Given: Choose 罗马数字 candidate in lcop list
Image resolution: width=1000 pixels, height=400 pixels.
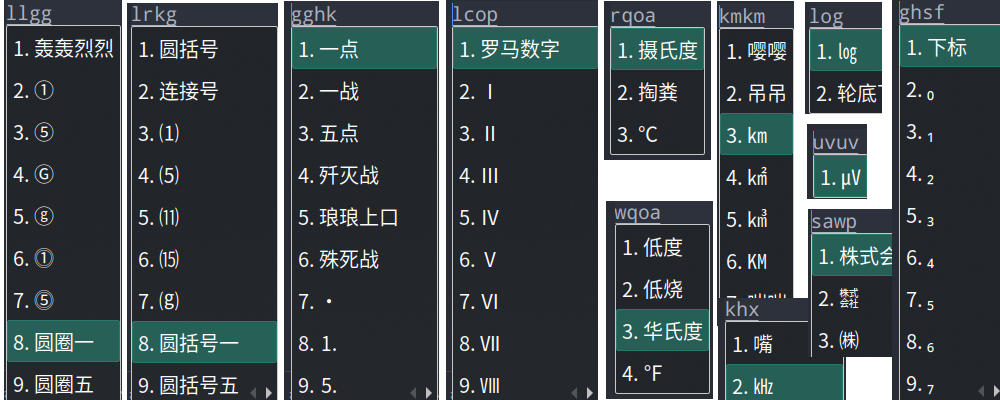Looking at the screenshot, I should pyautogui.click(x=525, y=48).
